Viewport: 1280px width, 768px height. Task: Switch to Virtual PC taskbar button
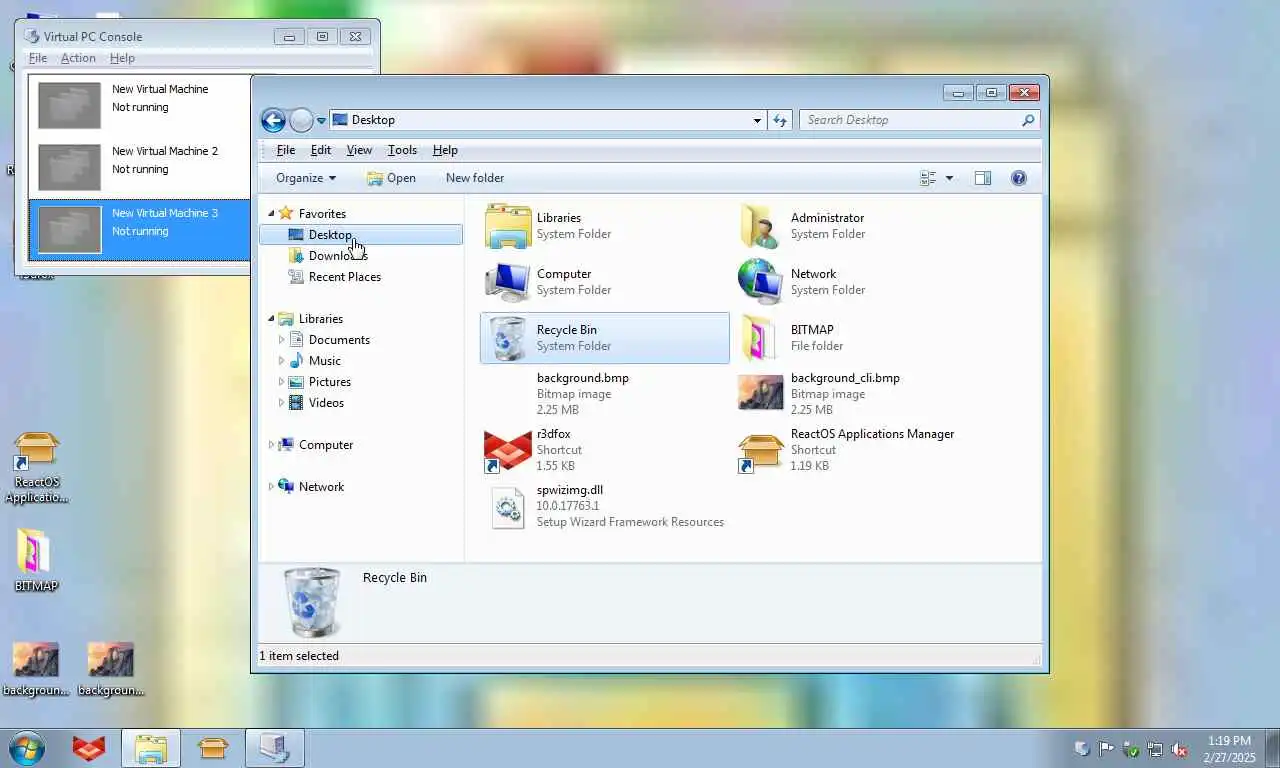275,748
